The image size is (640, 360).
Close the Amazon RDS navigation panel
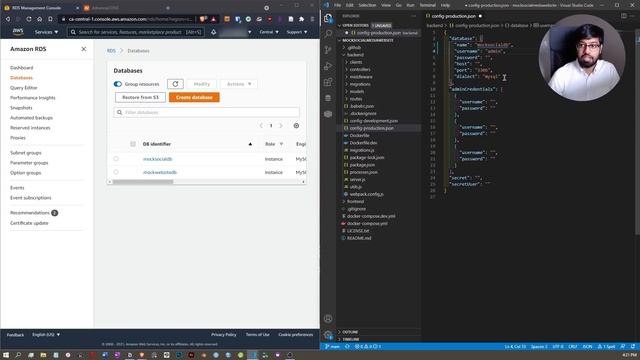pos(83,49)
